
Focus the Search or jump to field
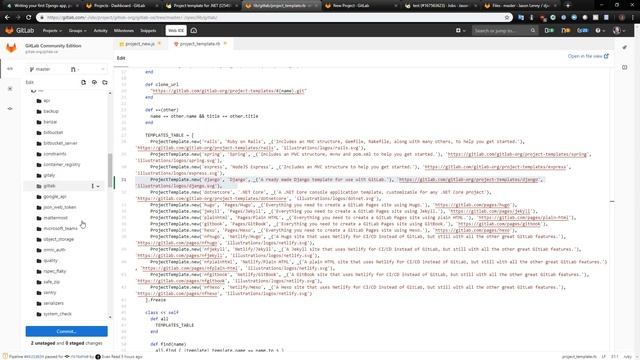(505, 31)
